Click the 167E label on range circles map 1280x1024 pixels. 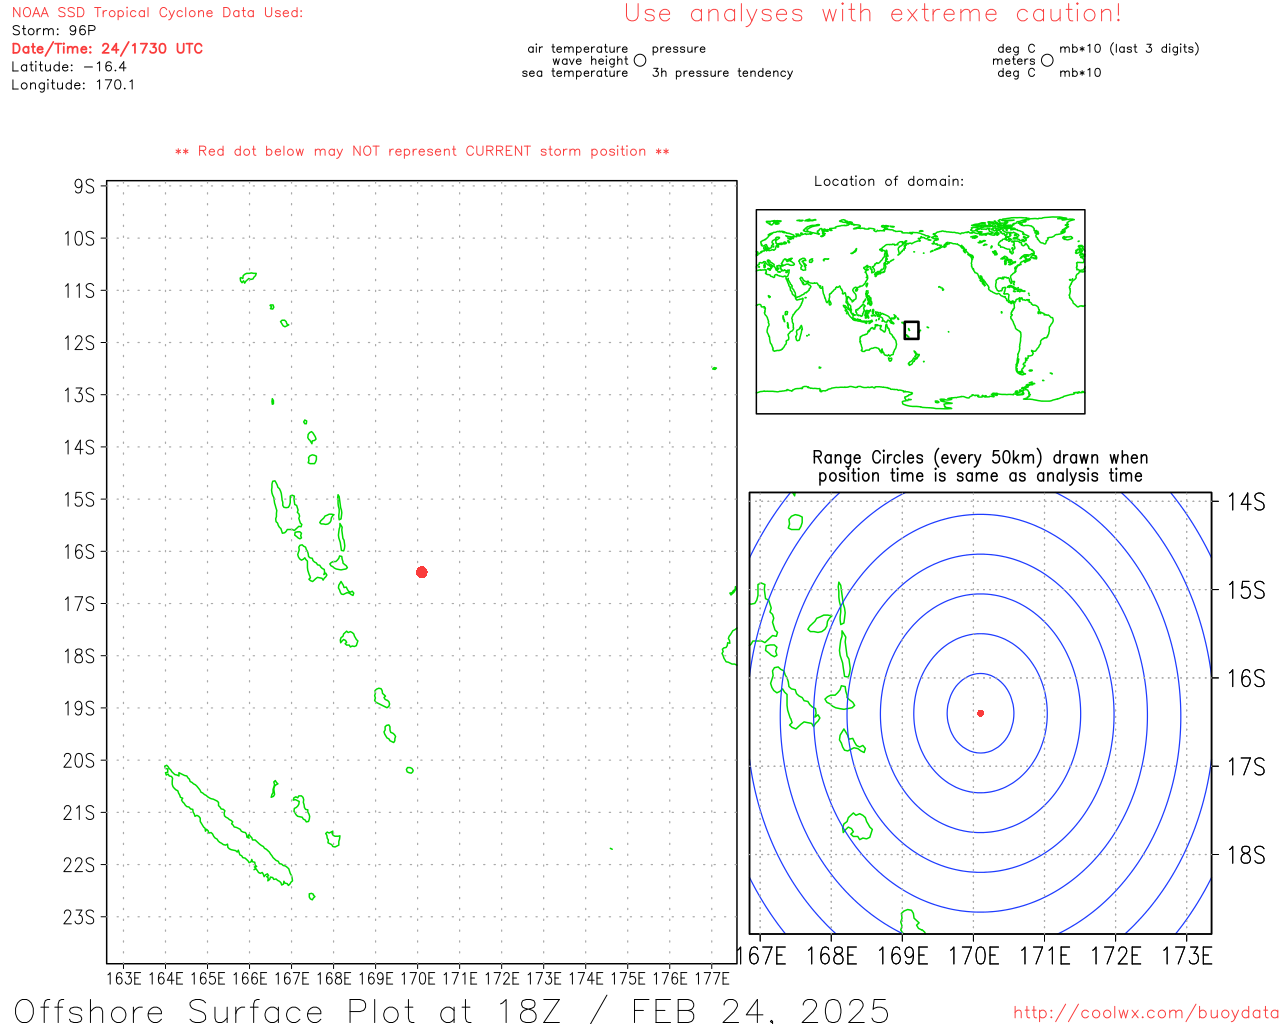764,956
